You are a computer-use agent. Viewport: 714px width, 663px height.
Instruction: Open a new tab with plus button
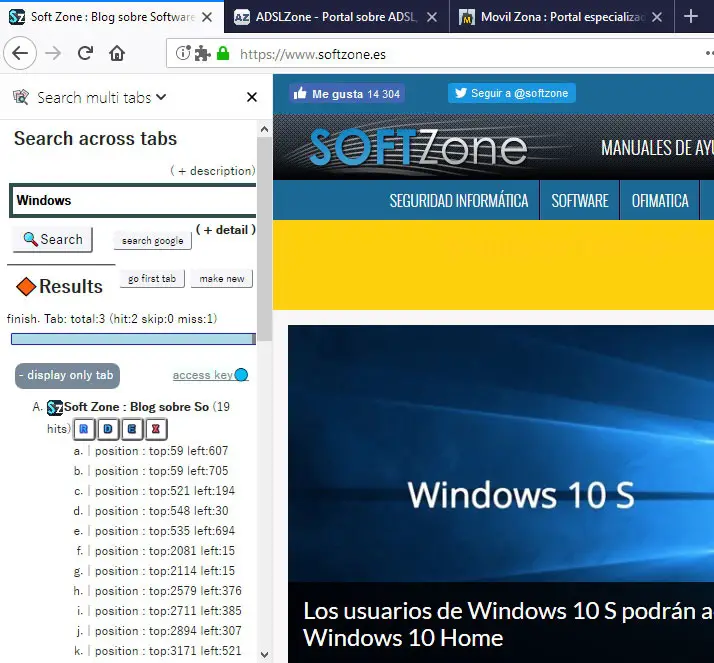[x=691, y=16]
